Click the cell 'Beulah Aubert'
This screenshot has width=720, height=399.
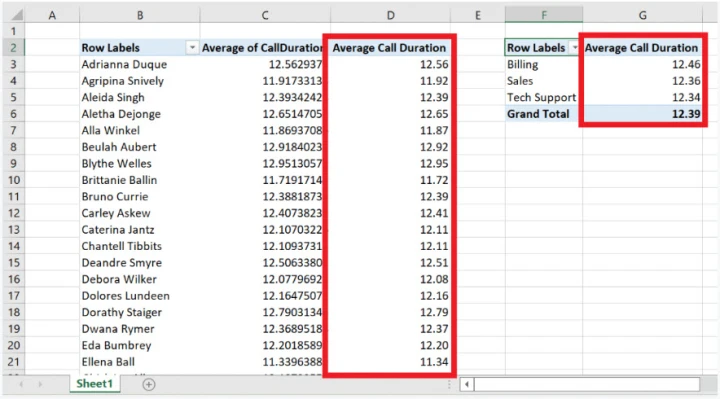pyautogui.click(x=140, y=147)
